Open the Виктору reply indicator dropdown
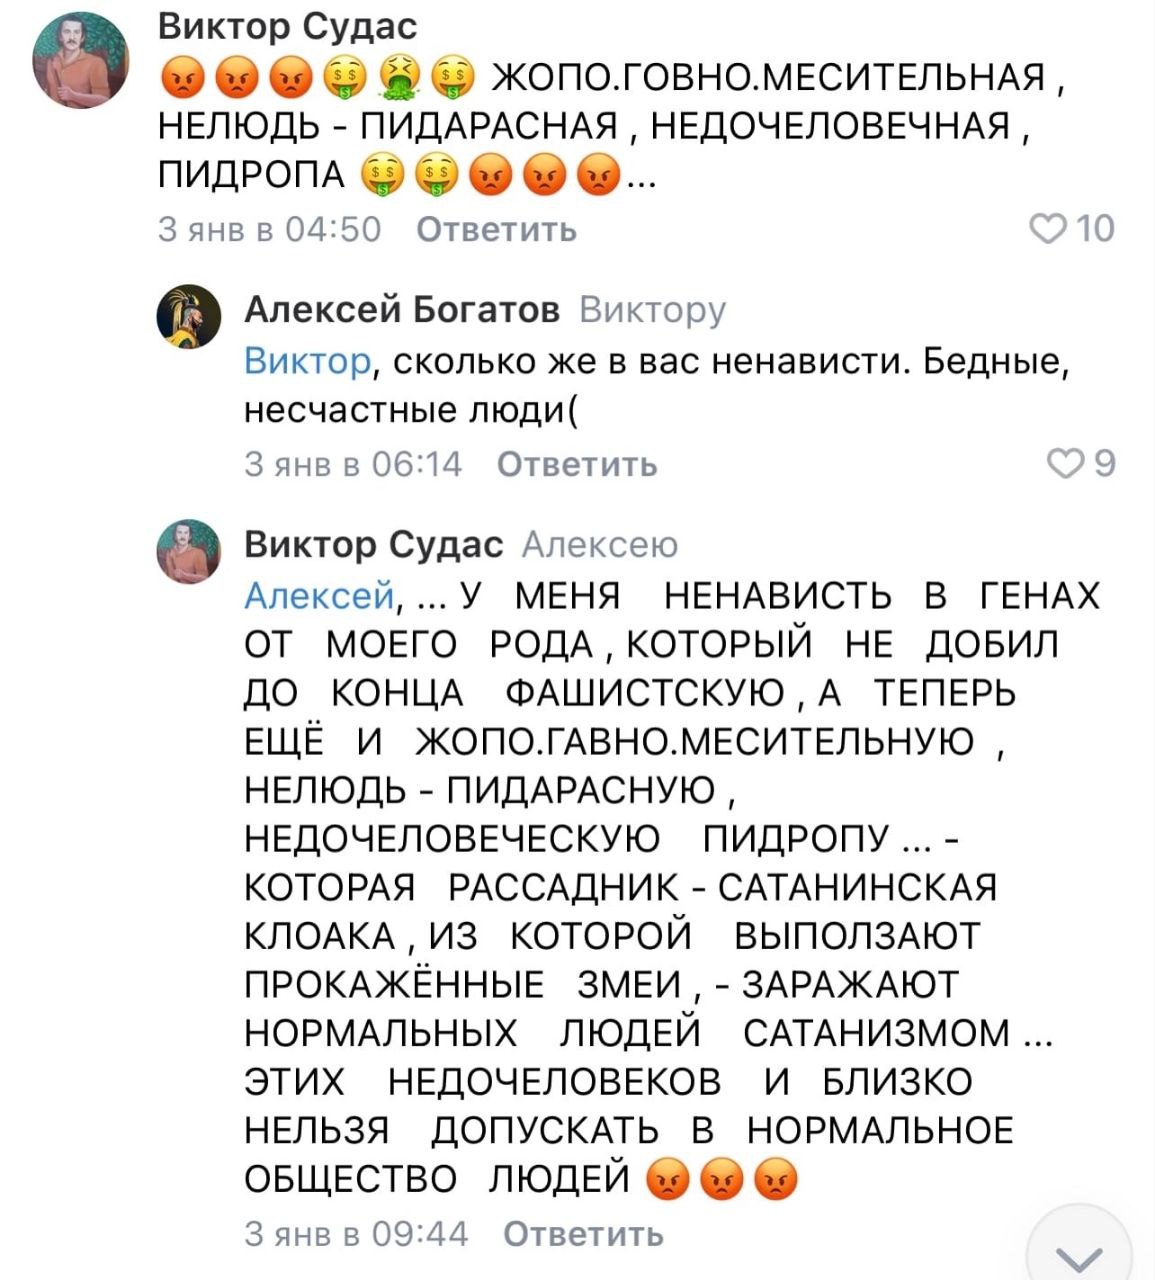Viewport: 1155px width, 1280px height. tap(651, 311)
